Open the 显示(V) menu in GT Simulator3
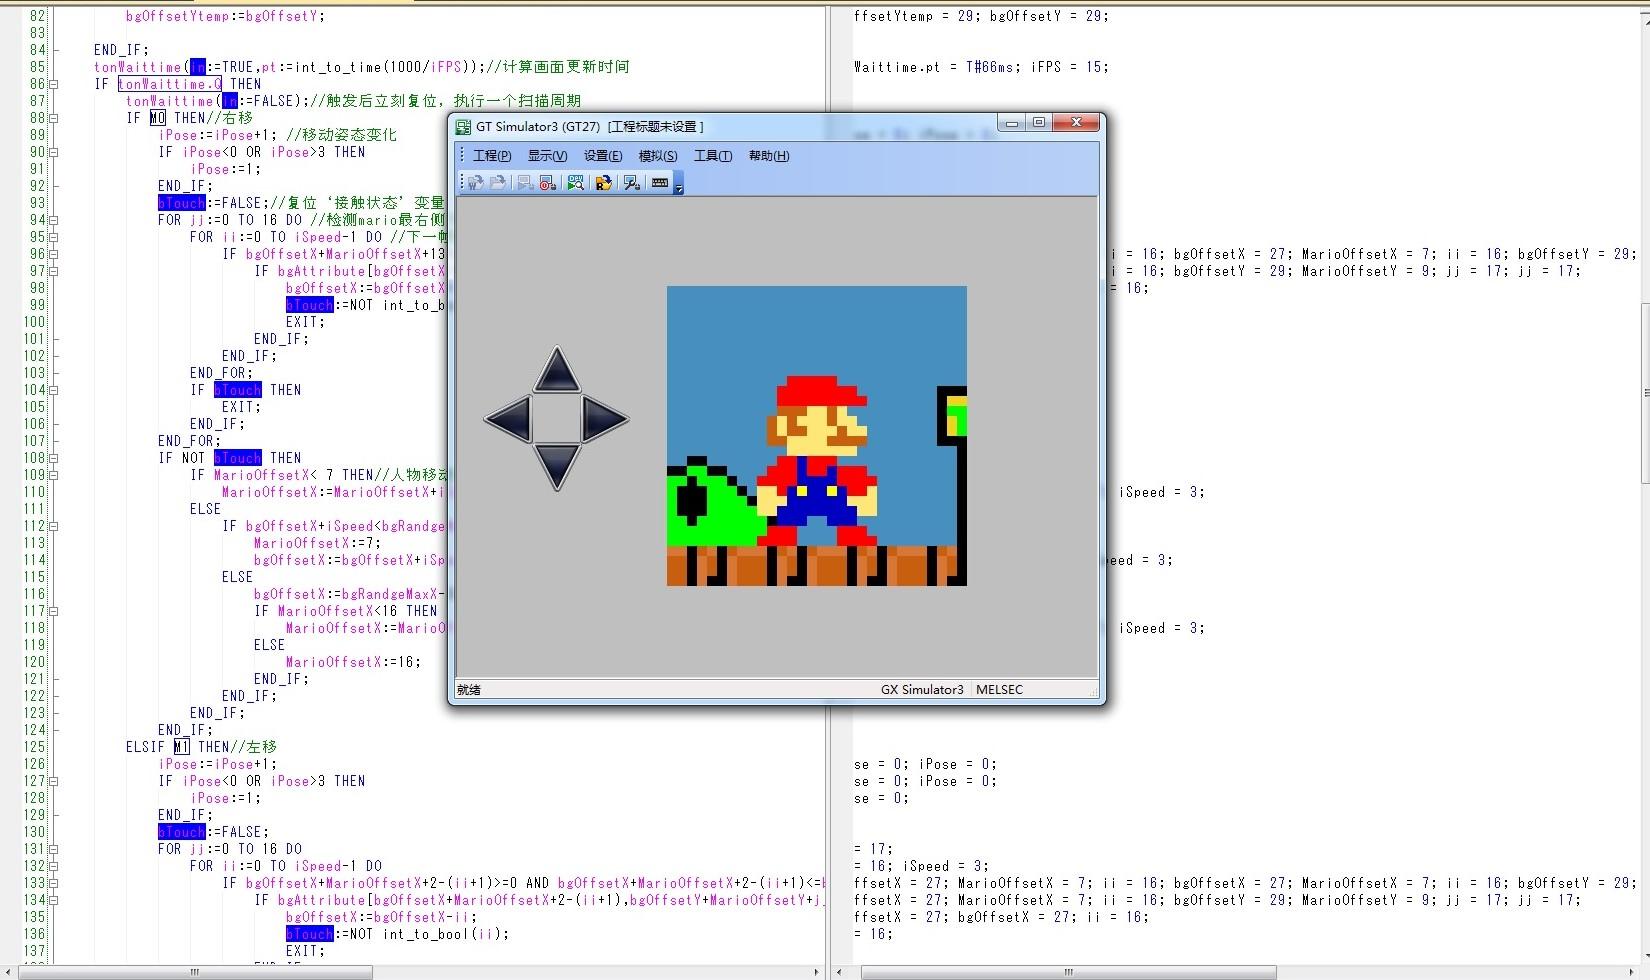The width and height of the screenshot is (1650, 980). (547, 156)
